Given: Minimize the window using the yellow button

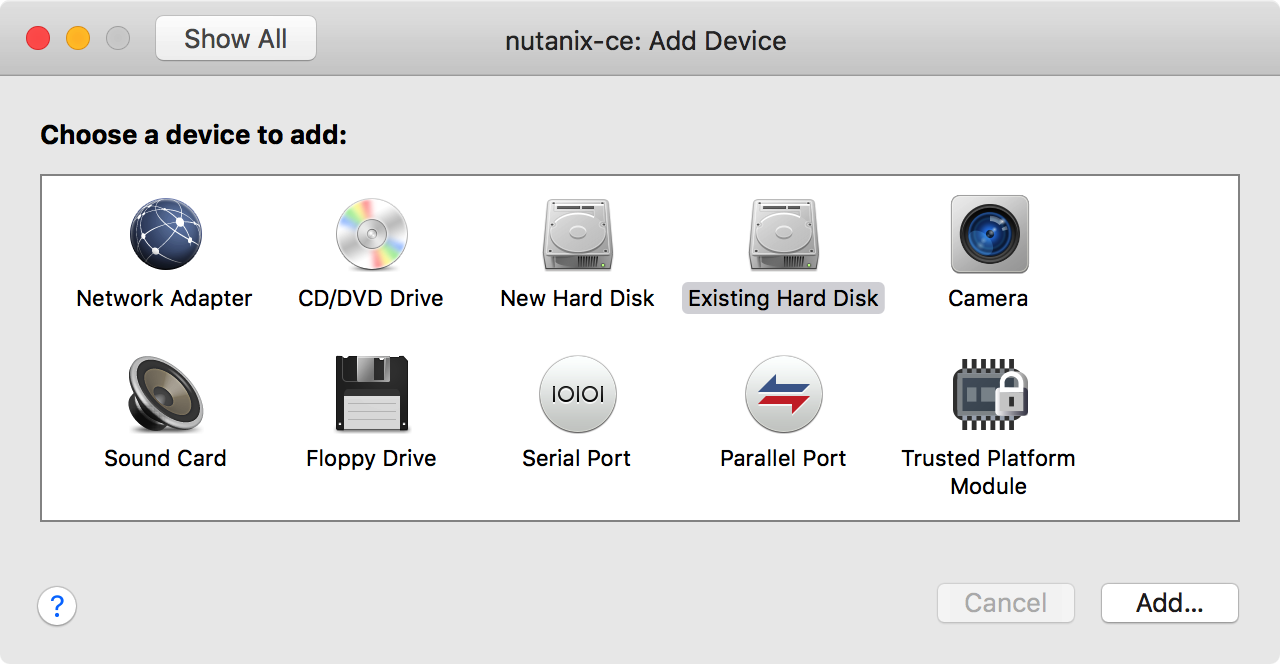Looking at the screenshot, I should (78, 39).
